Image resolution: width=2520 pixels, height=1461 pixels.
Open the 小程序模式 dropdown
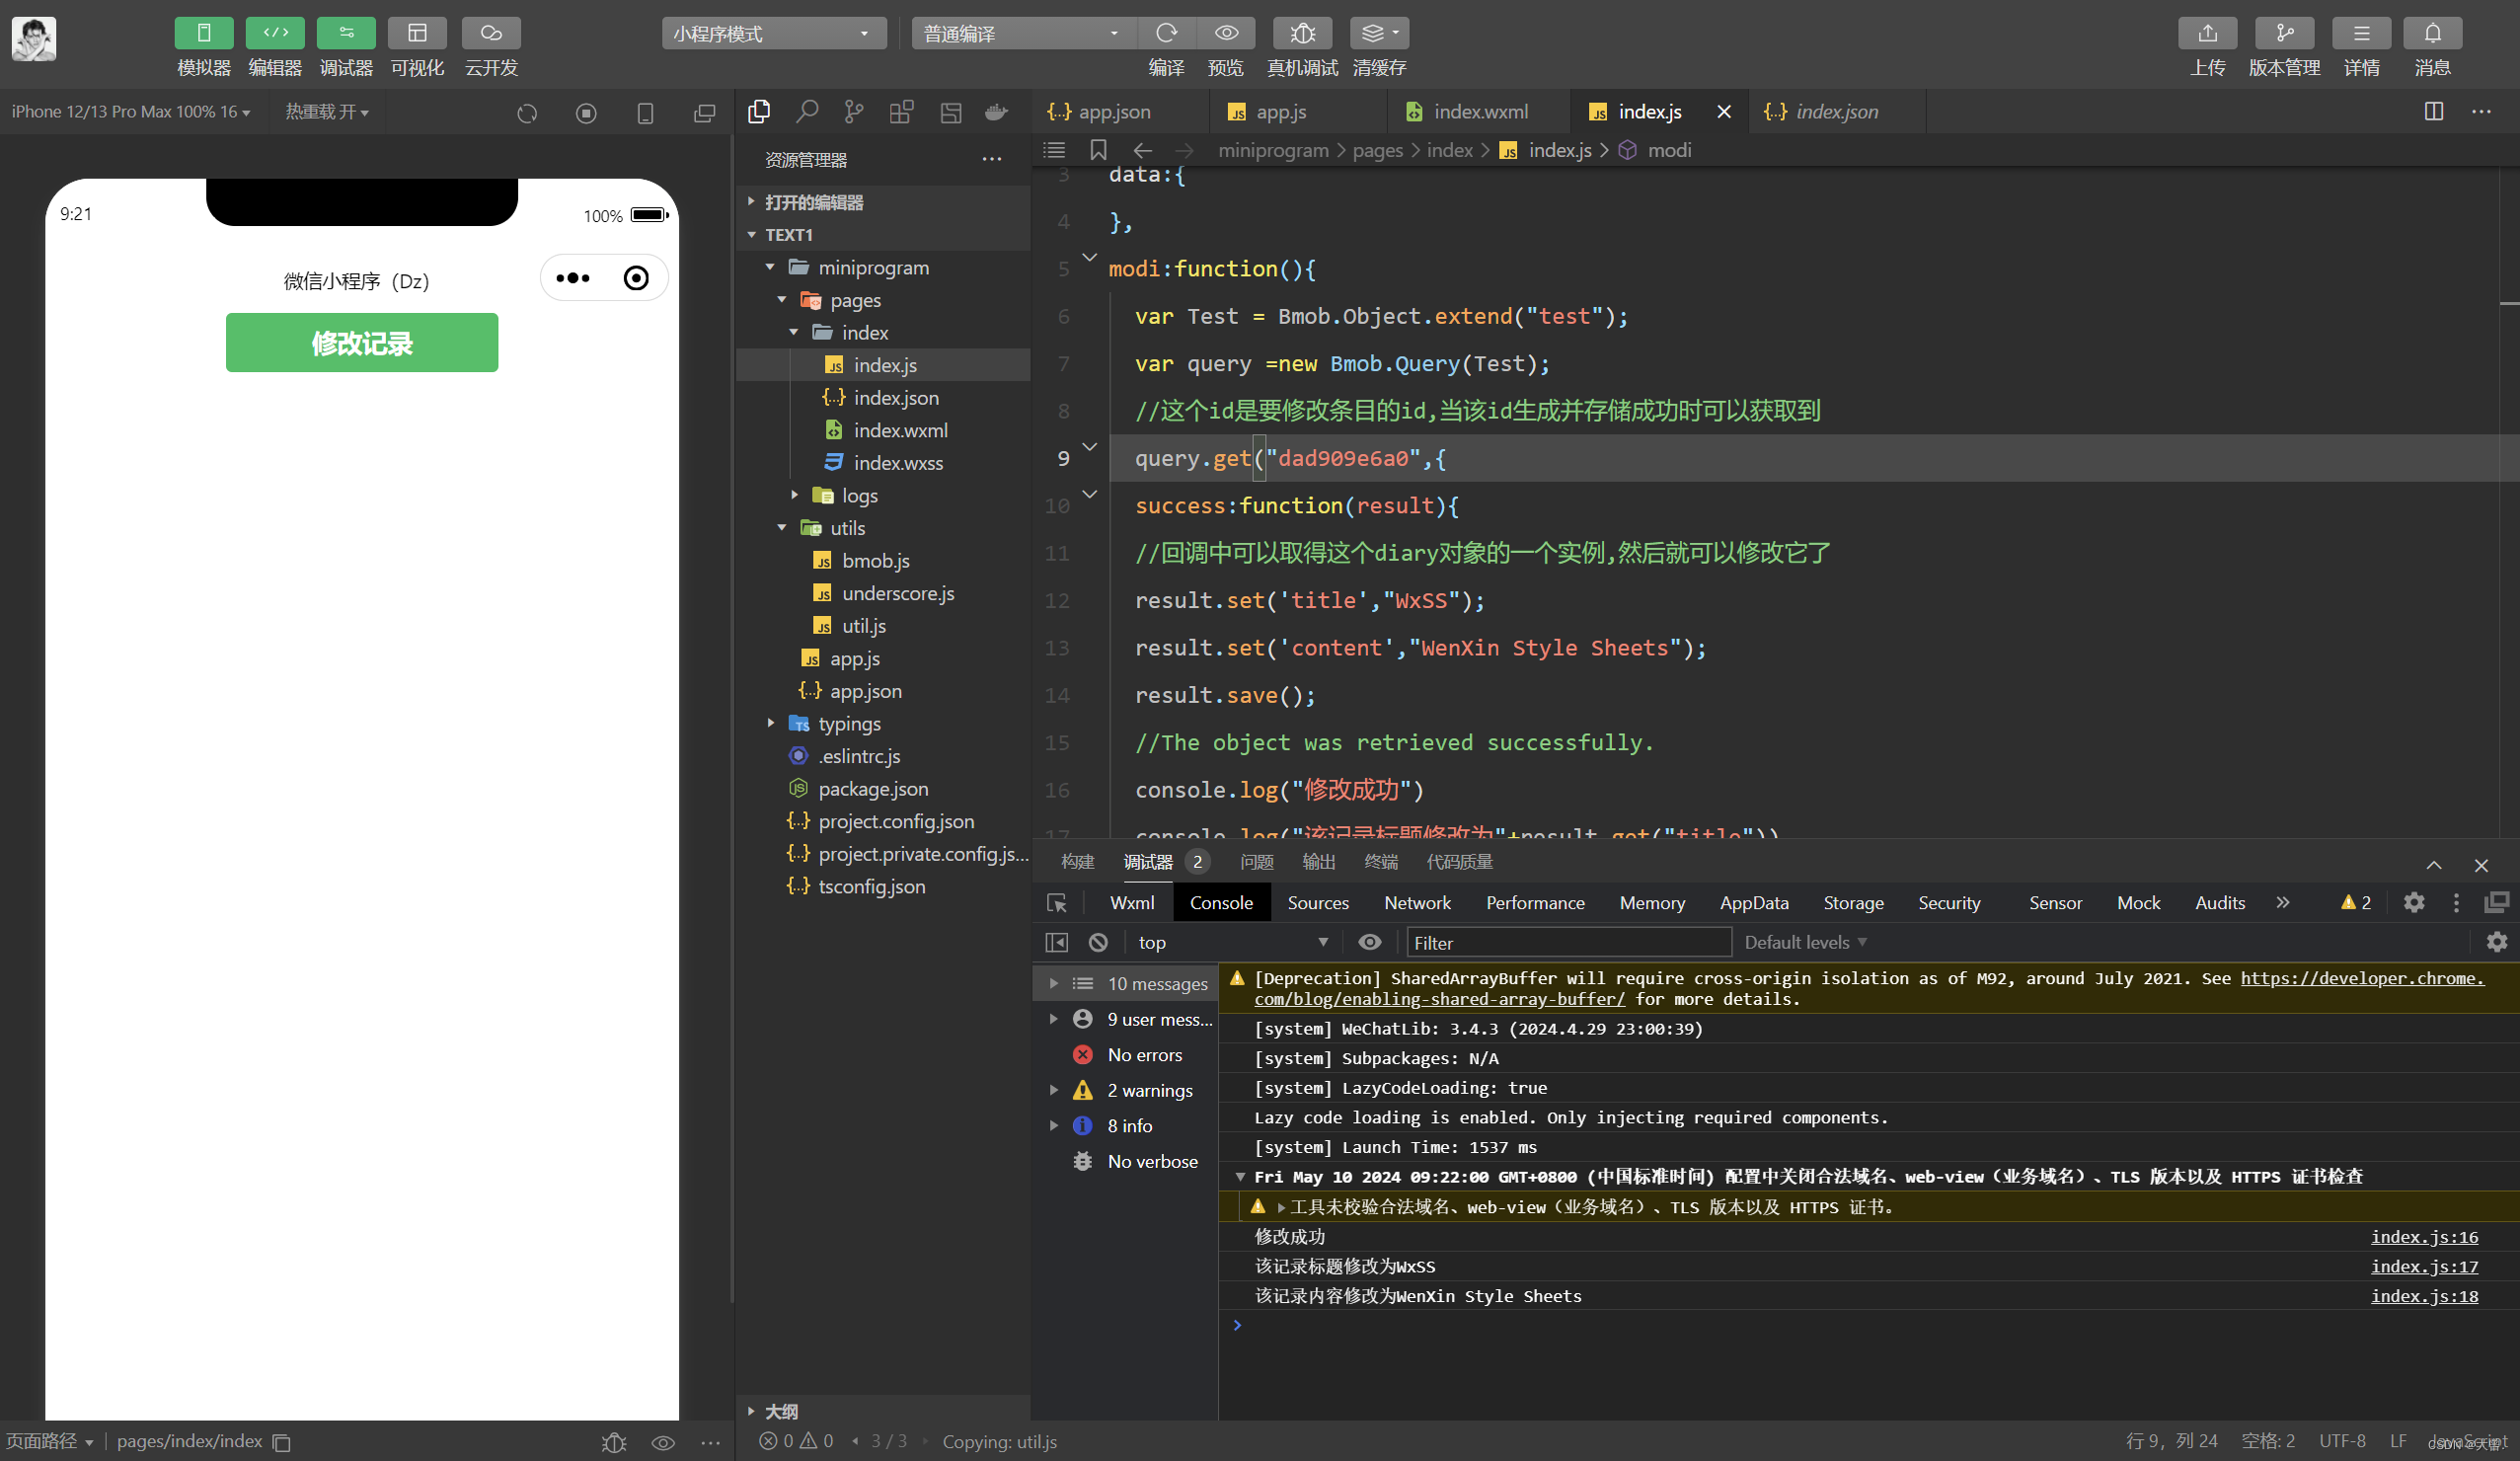(x=773, y=33)
